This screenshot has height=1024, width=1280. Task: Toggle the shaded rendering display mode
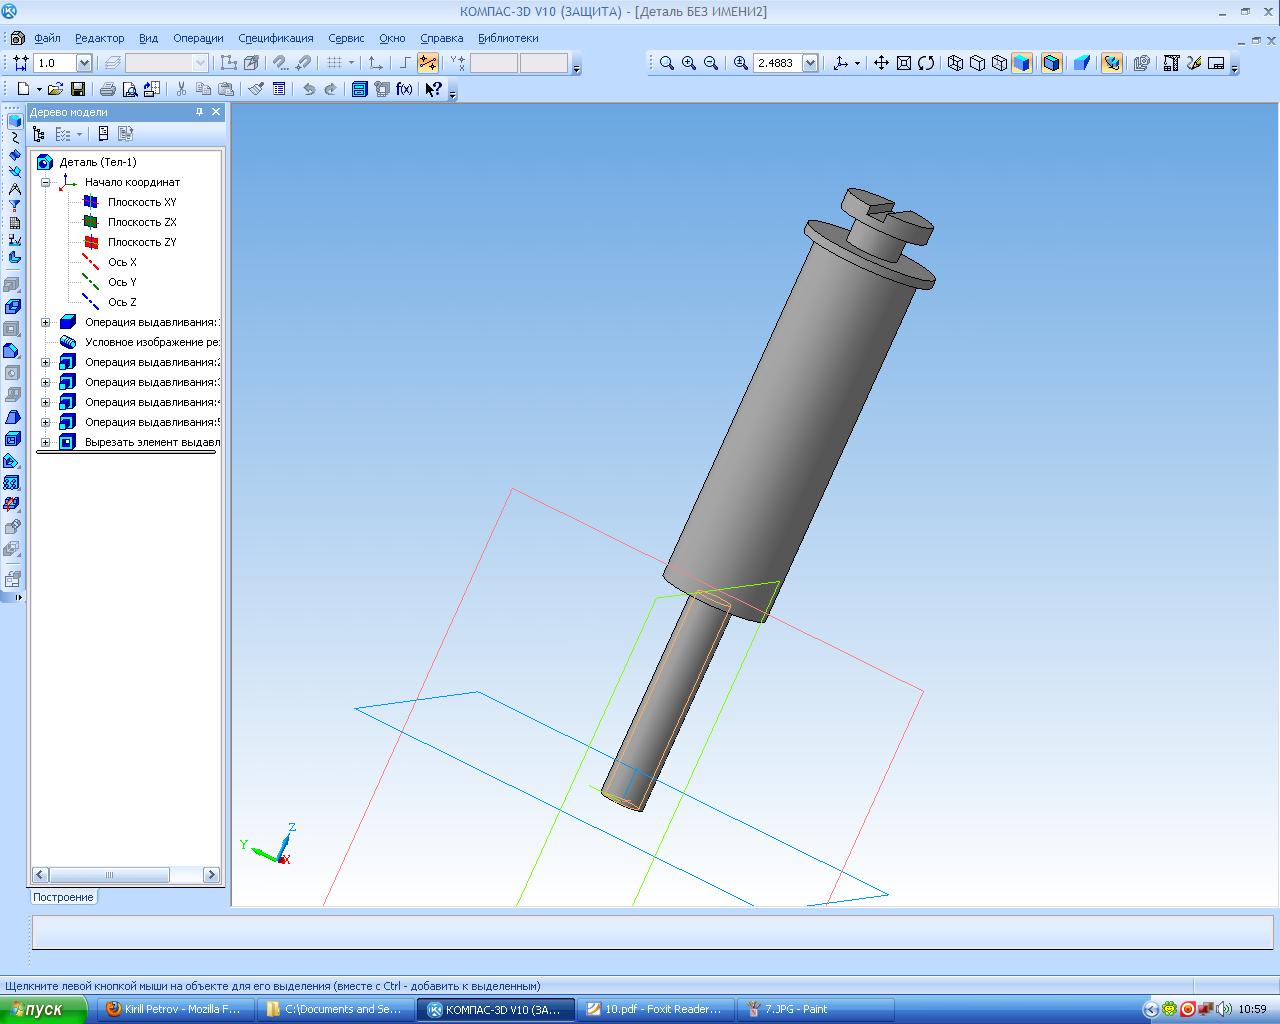tap(1021, 63)
